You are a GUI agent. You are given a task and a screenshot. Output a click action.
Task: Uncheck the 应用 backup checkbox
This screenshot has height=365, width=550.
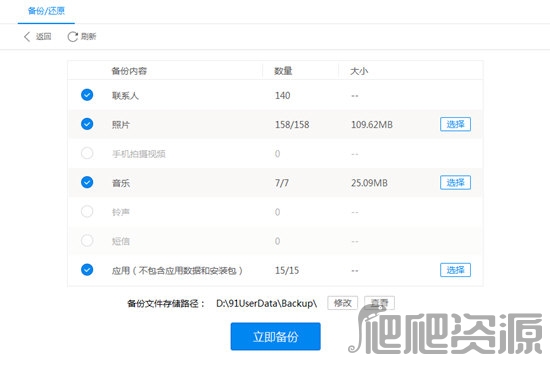[x=87, y=270]
